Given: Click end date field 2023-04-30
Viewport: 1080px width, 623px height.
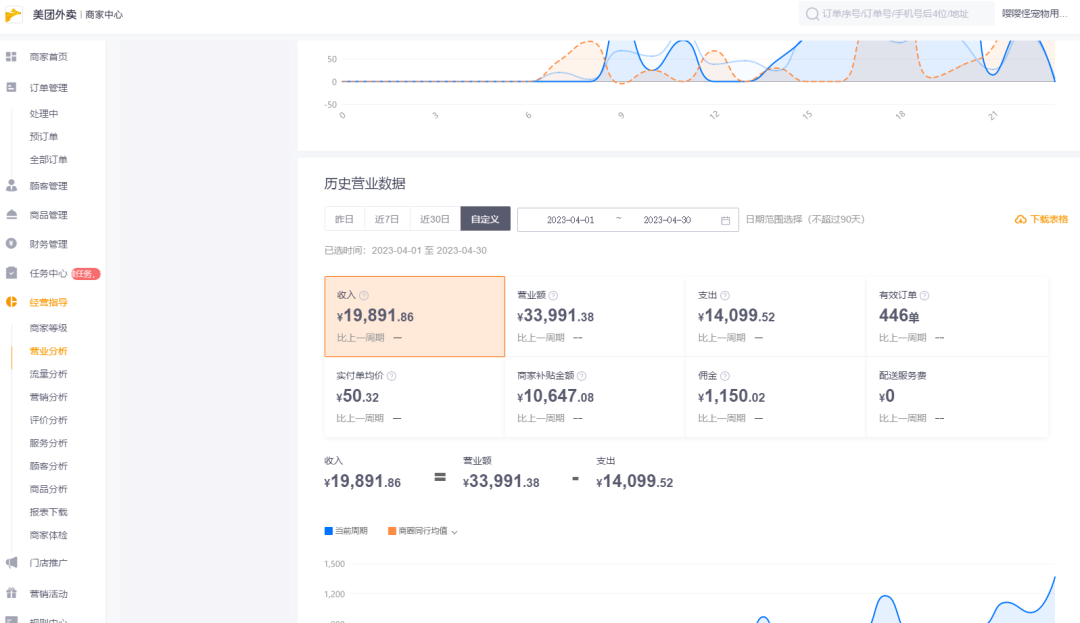Looking at the screenshot, I should coord(667,220).
